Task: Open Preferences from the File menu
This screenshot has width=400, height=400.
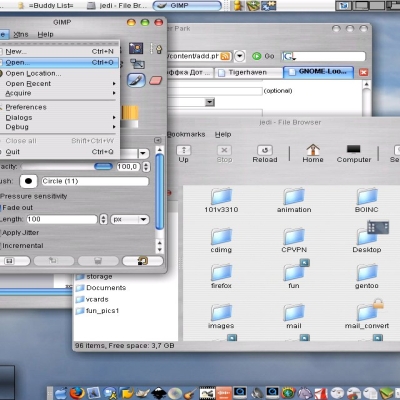Action: [x=59, y=107]
